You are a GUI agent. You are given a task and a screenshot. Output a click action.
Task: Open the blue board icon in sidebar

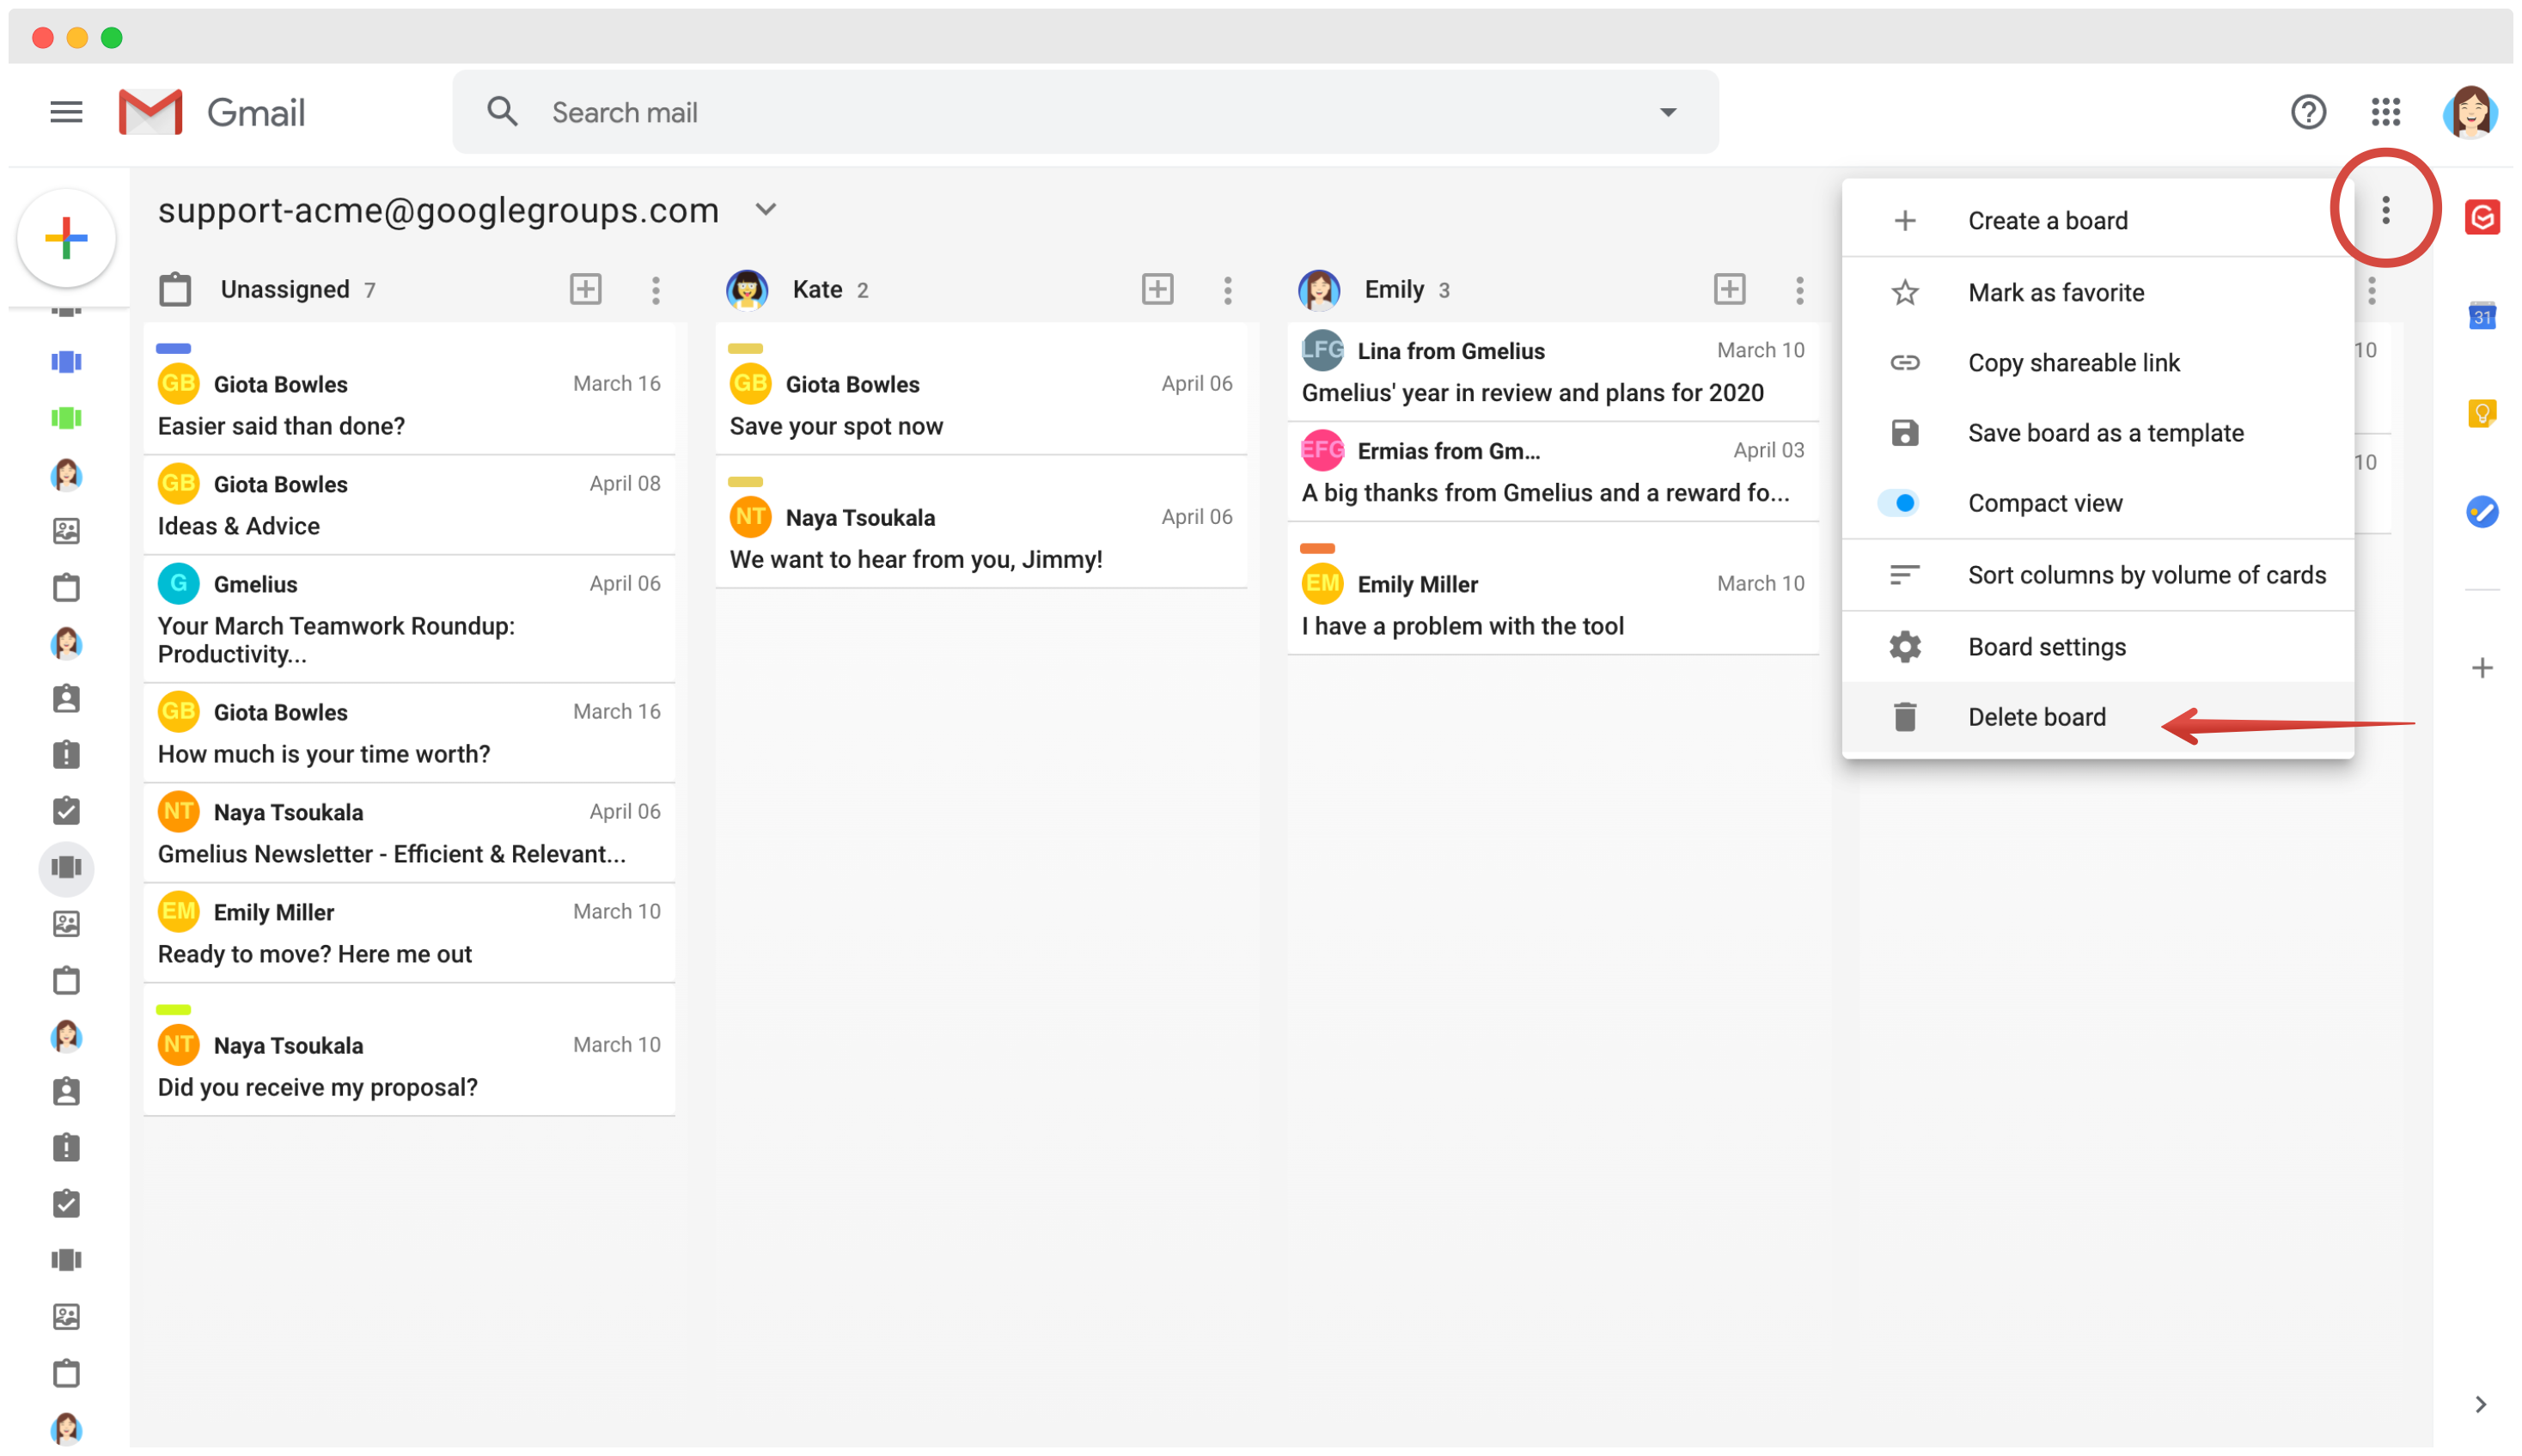66,362
